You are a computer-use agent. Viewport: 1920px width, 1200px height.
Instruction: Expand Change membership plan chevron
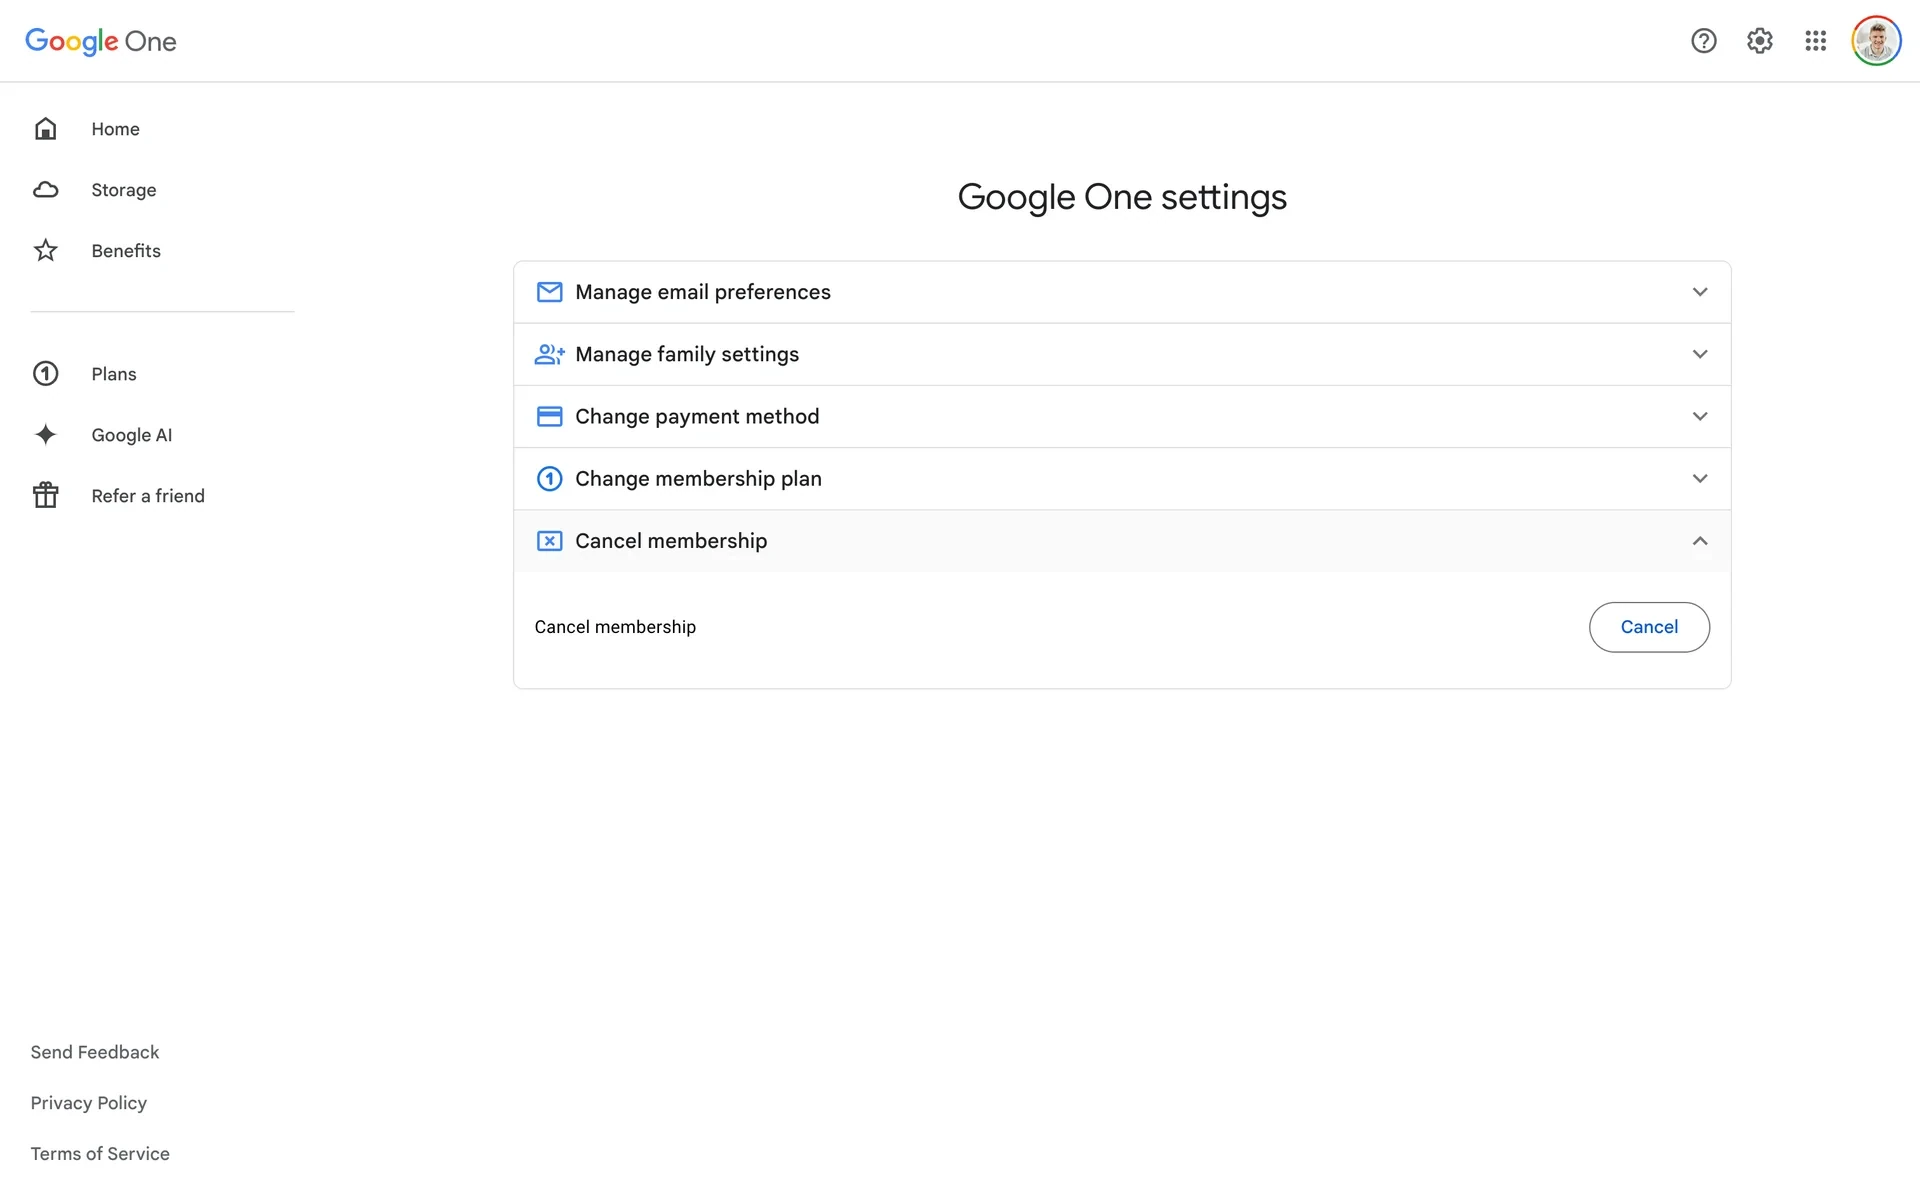coord(1700,479)
